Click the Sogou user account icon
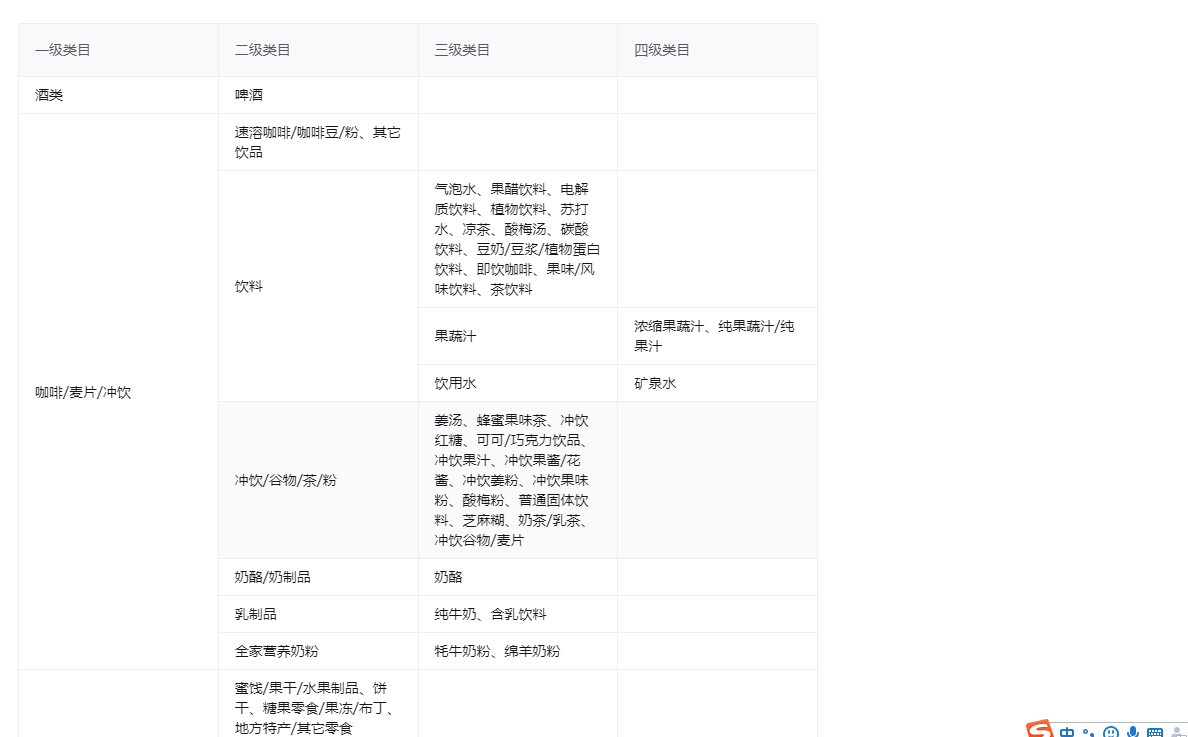Screen dimensions: 1188x737 click(1177, 732)
